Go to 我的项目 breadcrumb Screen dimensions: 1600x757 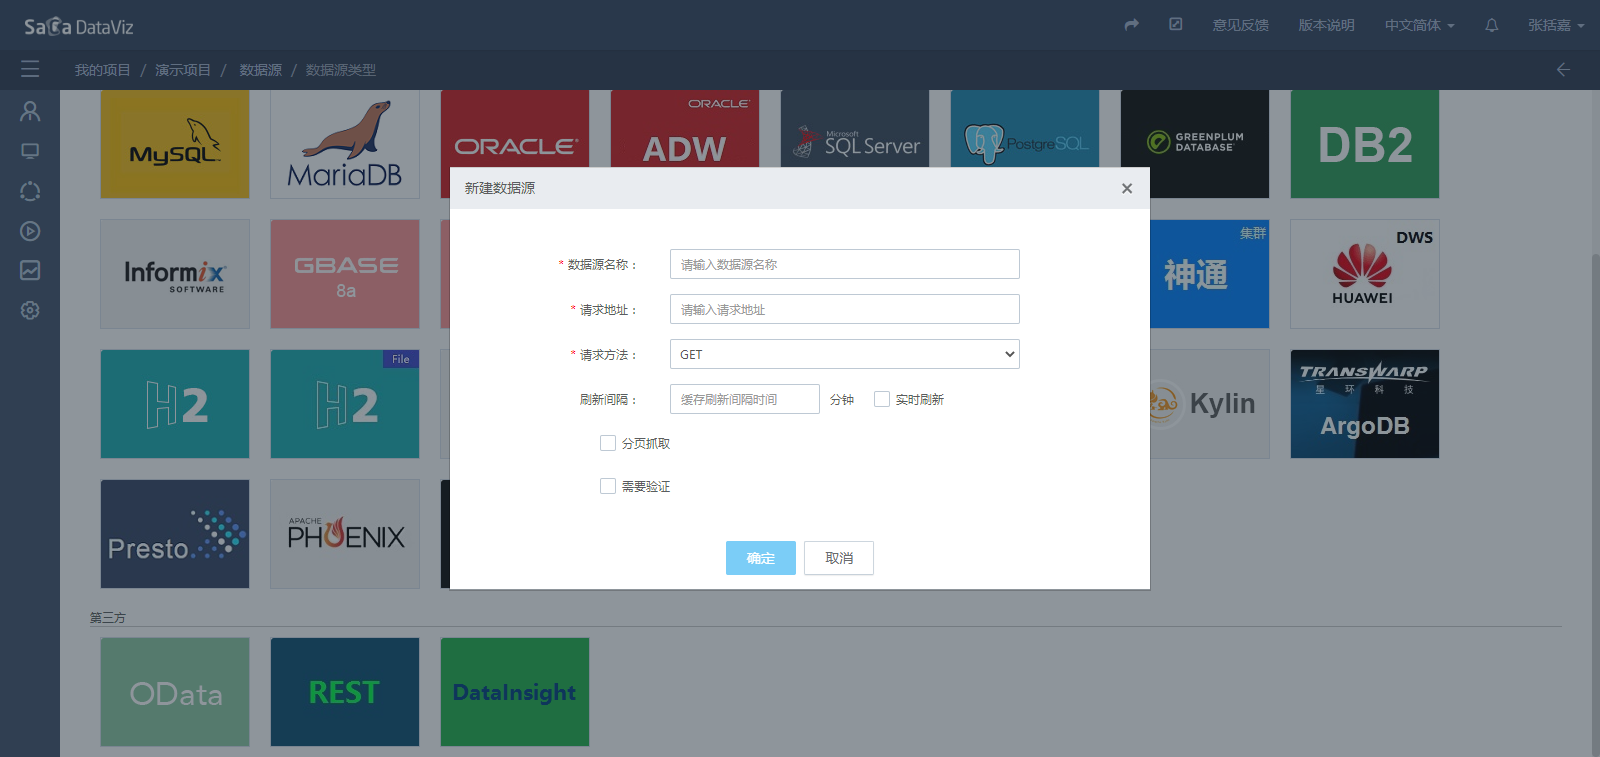click(102, 70)
